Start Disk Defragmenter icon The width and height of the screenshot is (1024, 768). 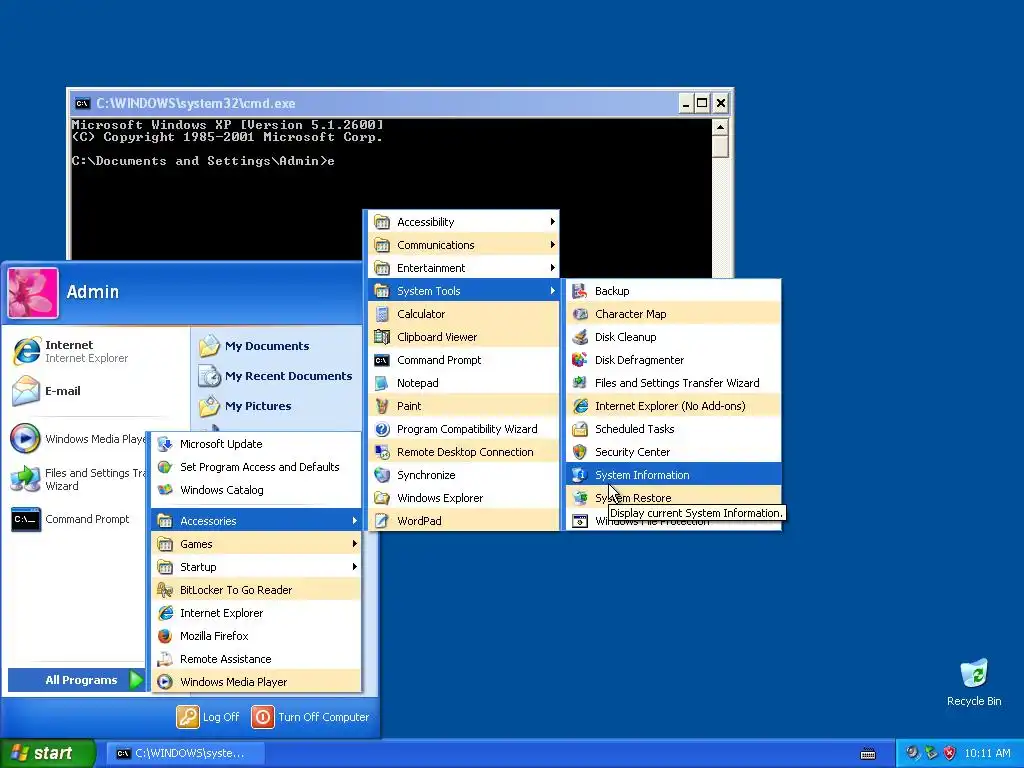tap(580, 360)
